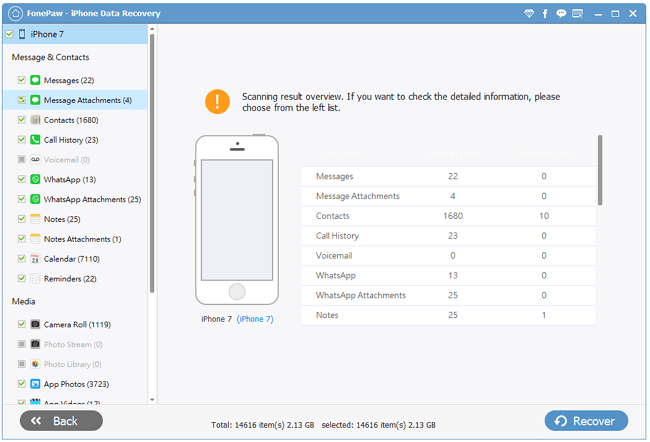
Task: Click the Call History row in the table
Action: [x=448, y=236]
